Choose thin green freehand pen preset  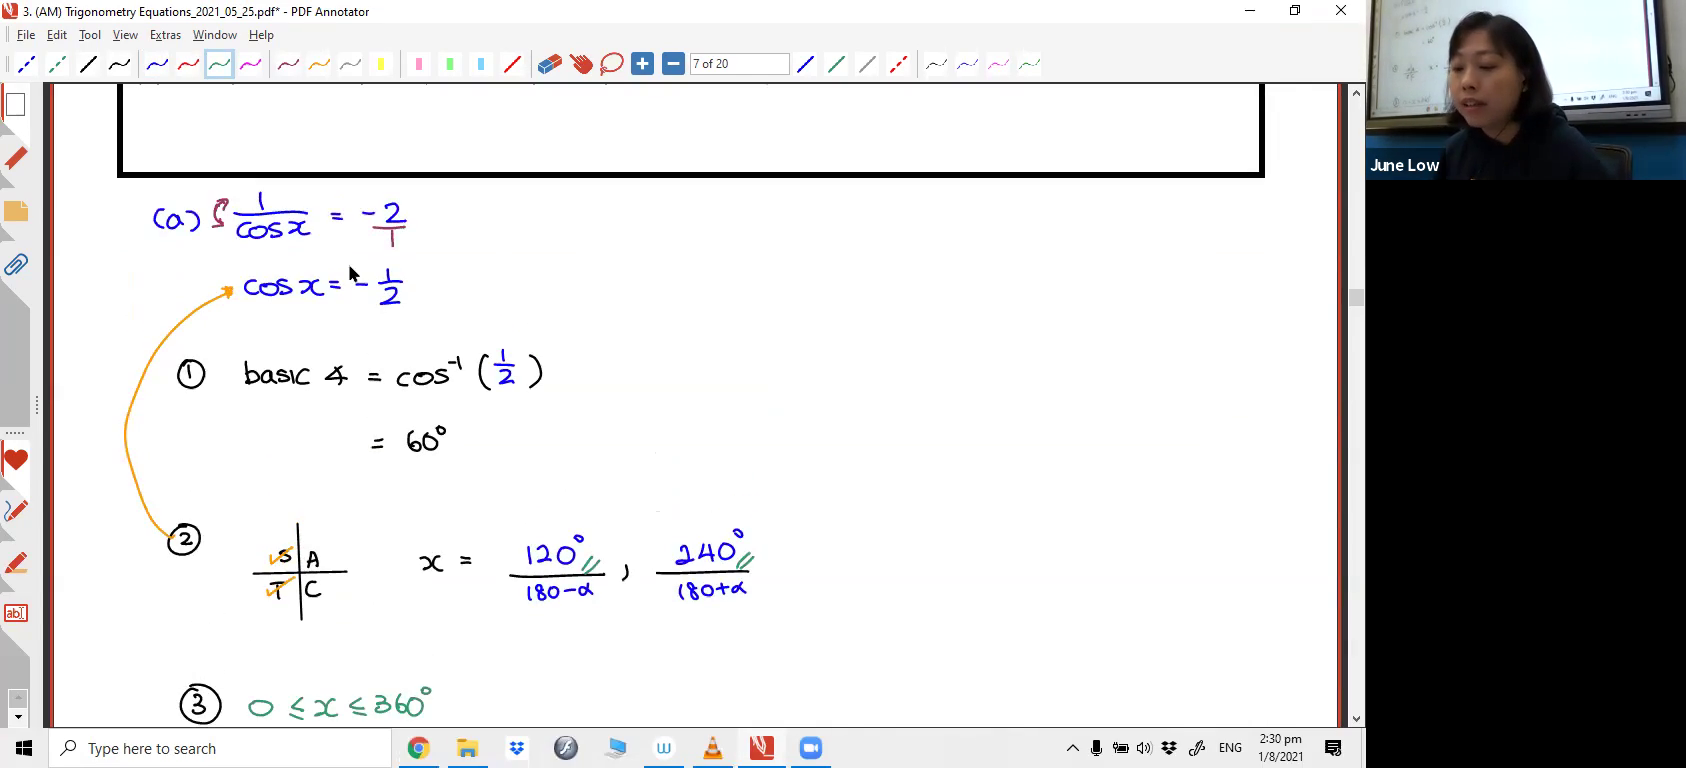[1029, 64]
